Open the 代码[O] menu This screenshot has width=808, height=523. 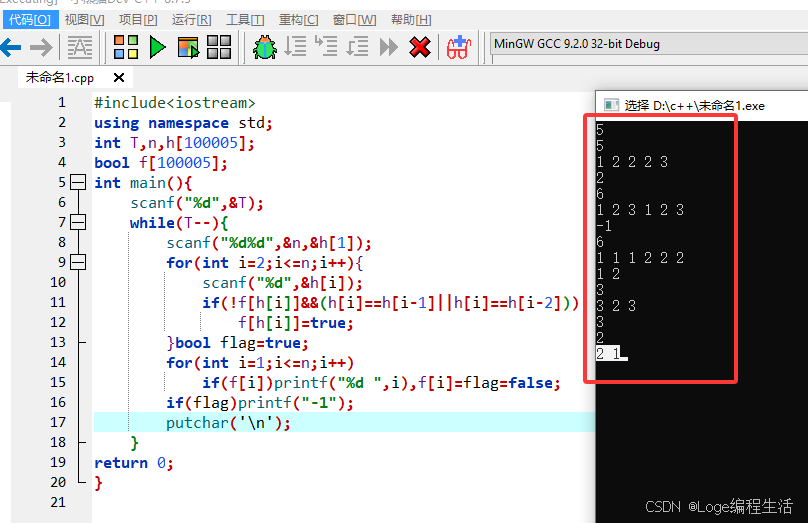(30, 20)
